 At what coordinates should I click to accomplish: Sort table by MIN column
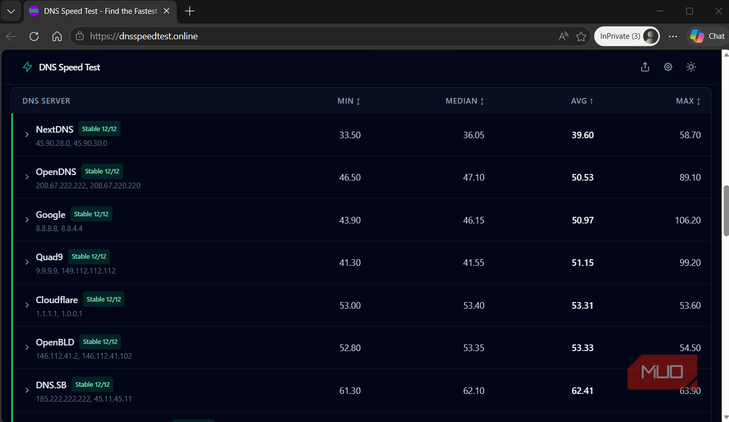(x=349, y=101)
